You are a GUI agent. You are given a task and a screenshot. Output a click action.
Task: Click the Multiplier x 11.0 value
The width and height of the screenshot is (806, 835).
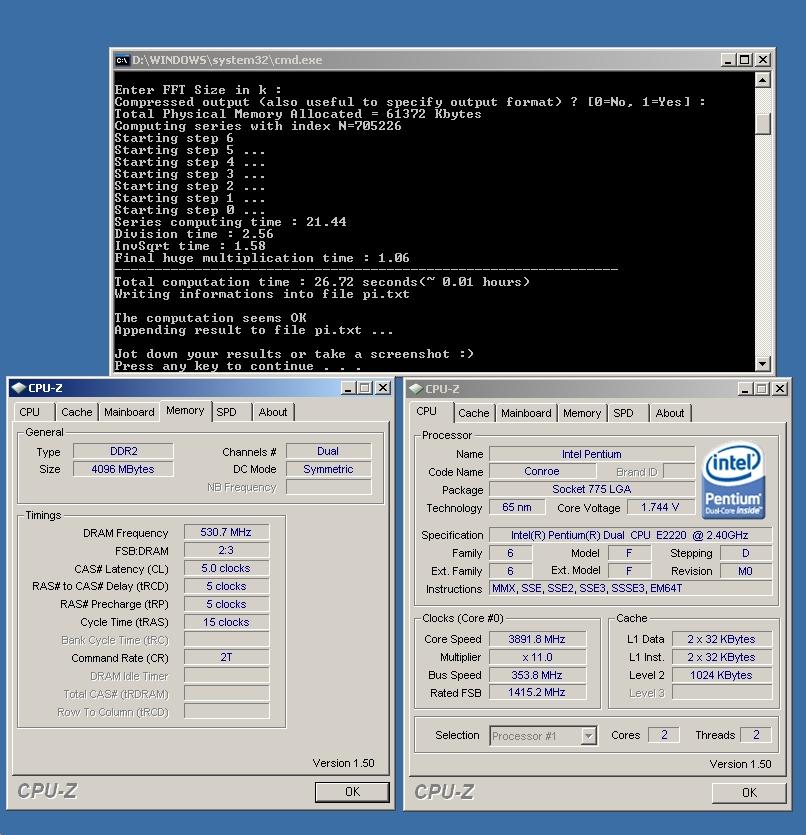click(x=537, y=657)
